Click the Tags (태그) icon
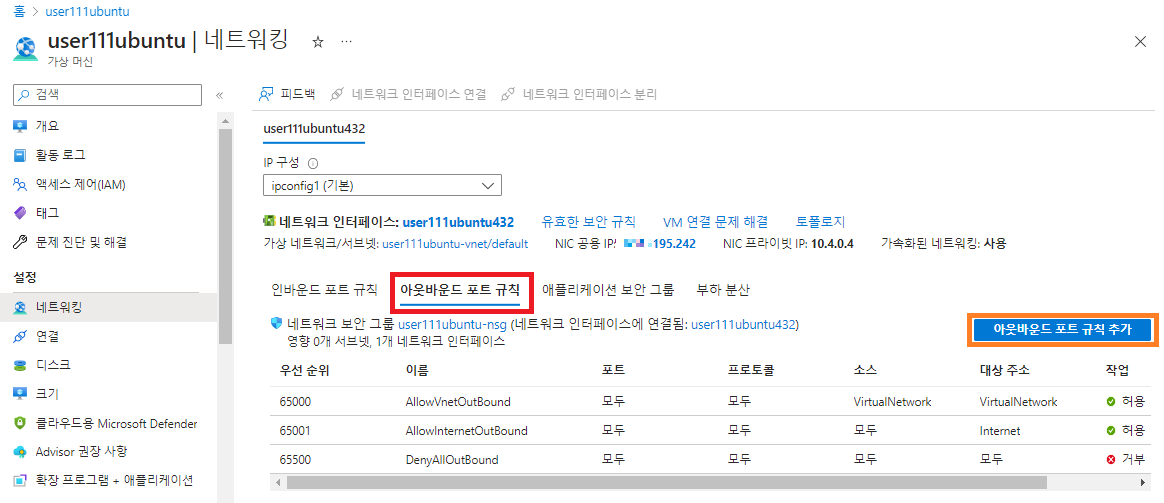 (20, 213)
